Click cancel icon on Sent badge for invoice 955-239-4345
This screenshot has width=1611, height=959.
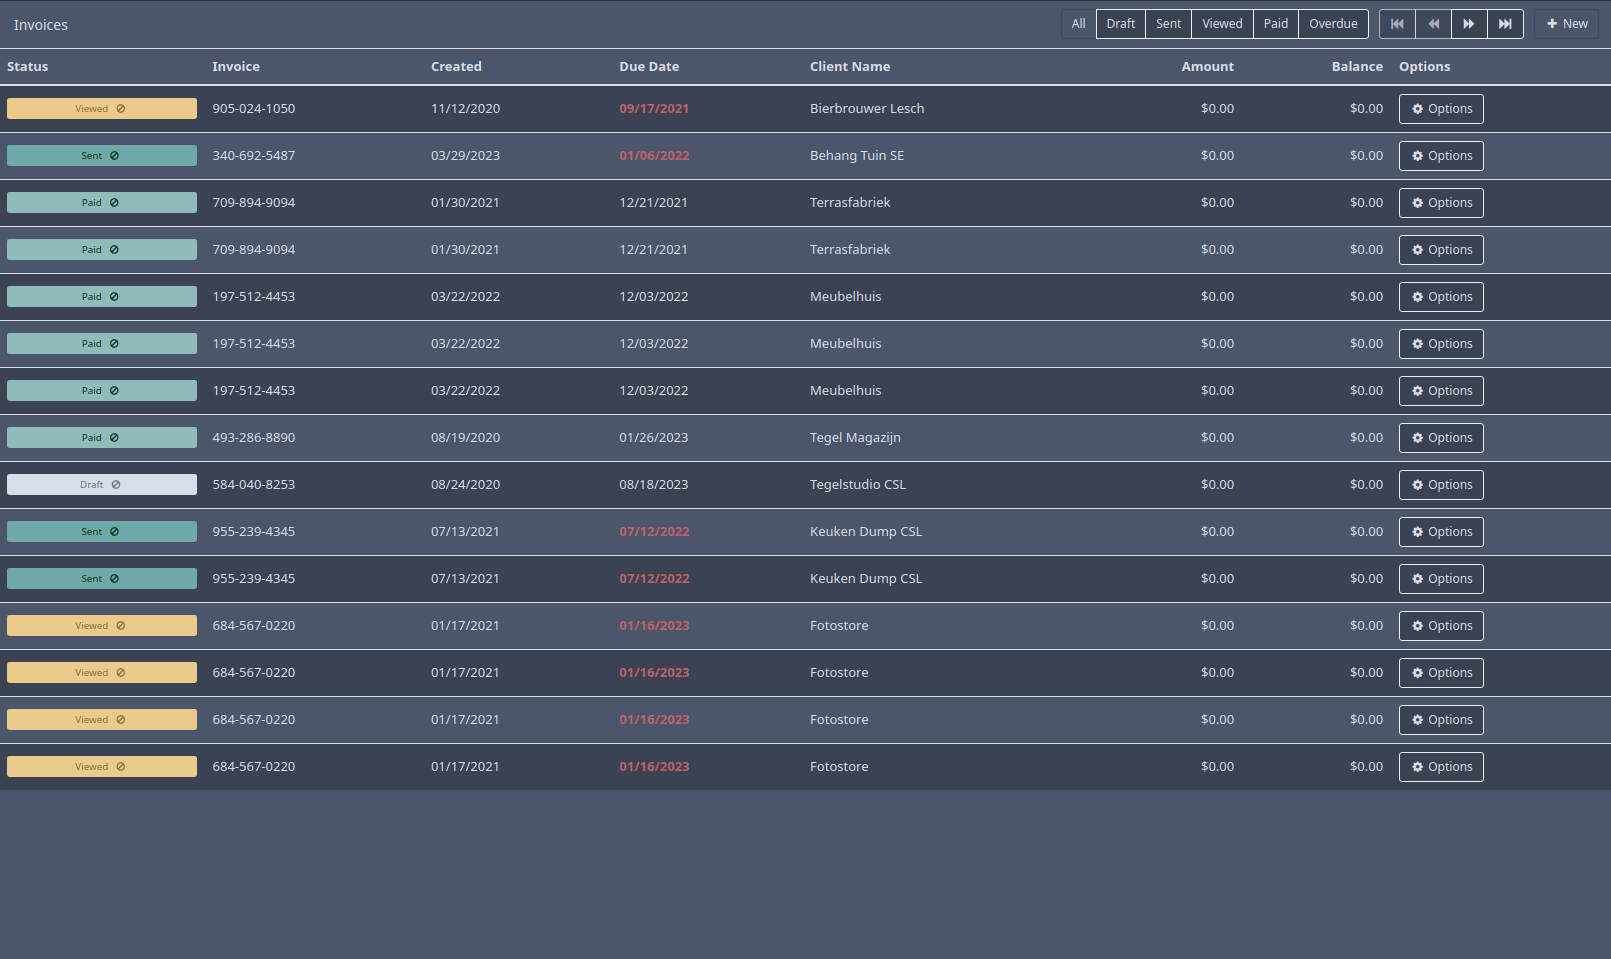pyautogui.click(x=114, y=531)
